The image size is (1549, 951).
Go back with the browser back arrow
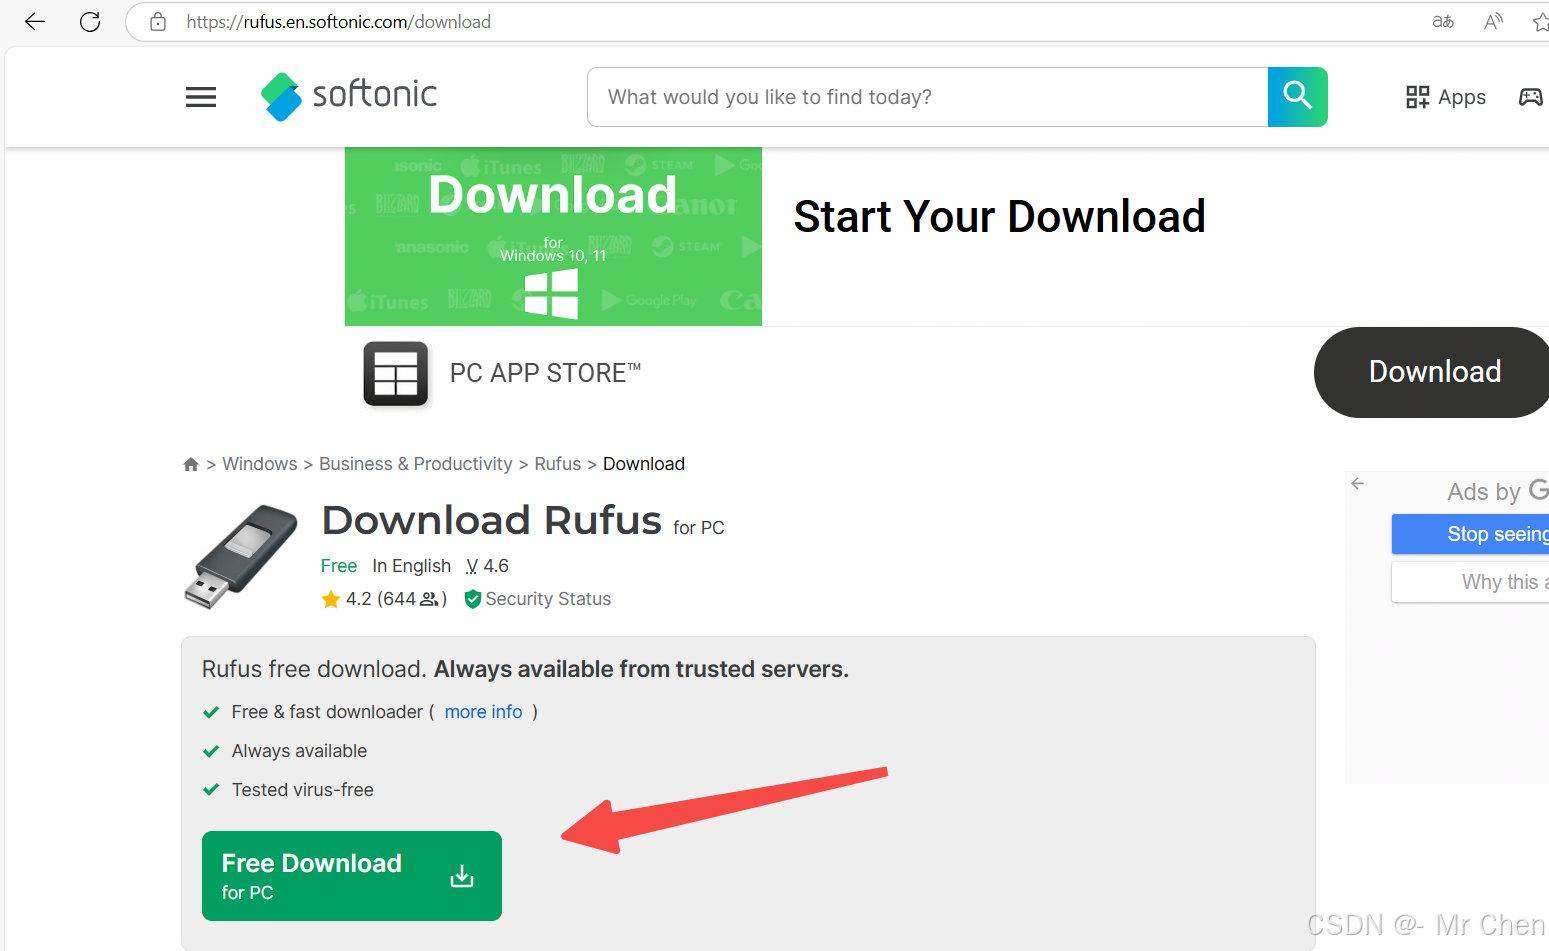click(35, 22)
